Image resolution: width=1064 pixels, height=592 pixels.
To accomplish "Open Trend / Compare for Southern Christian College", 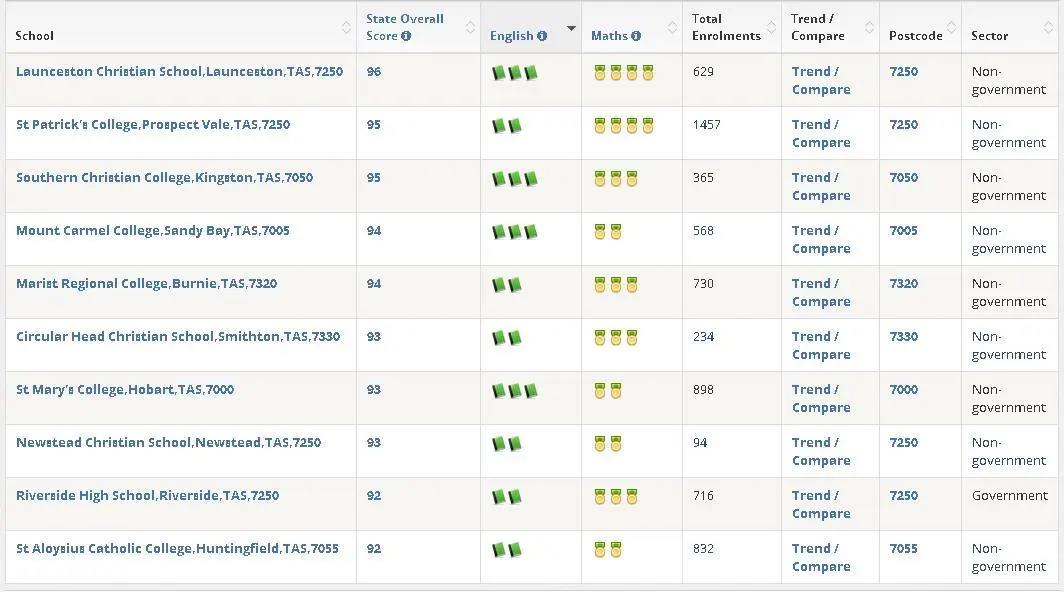I will click(821, 187).
